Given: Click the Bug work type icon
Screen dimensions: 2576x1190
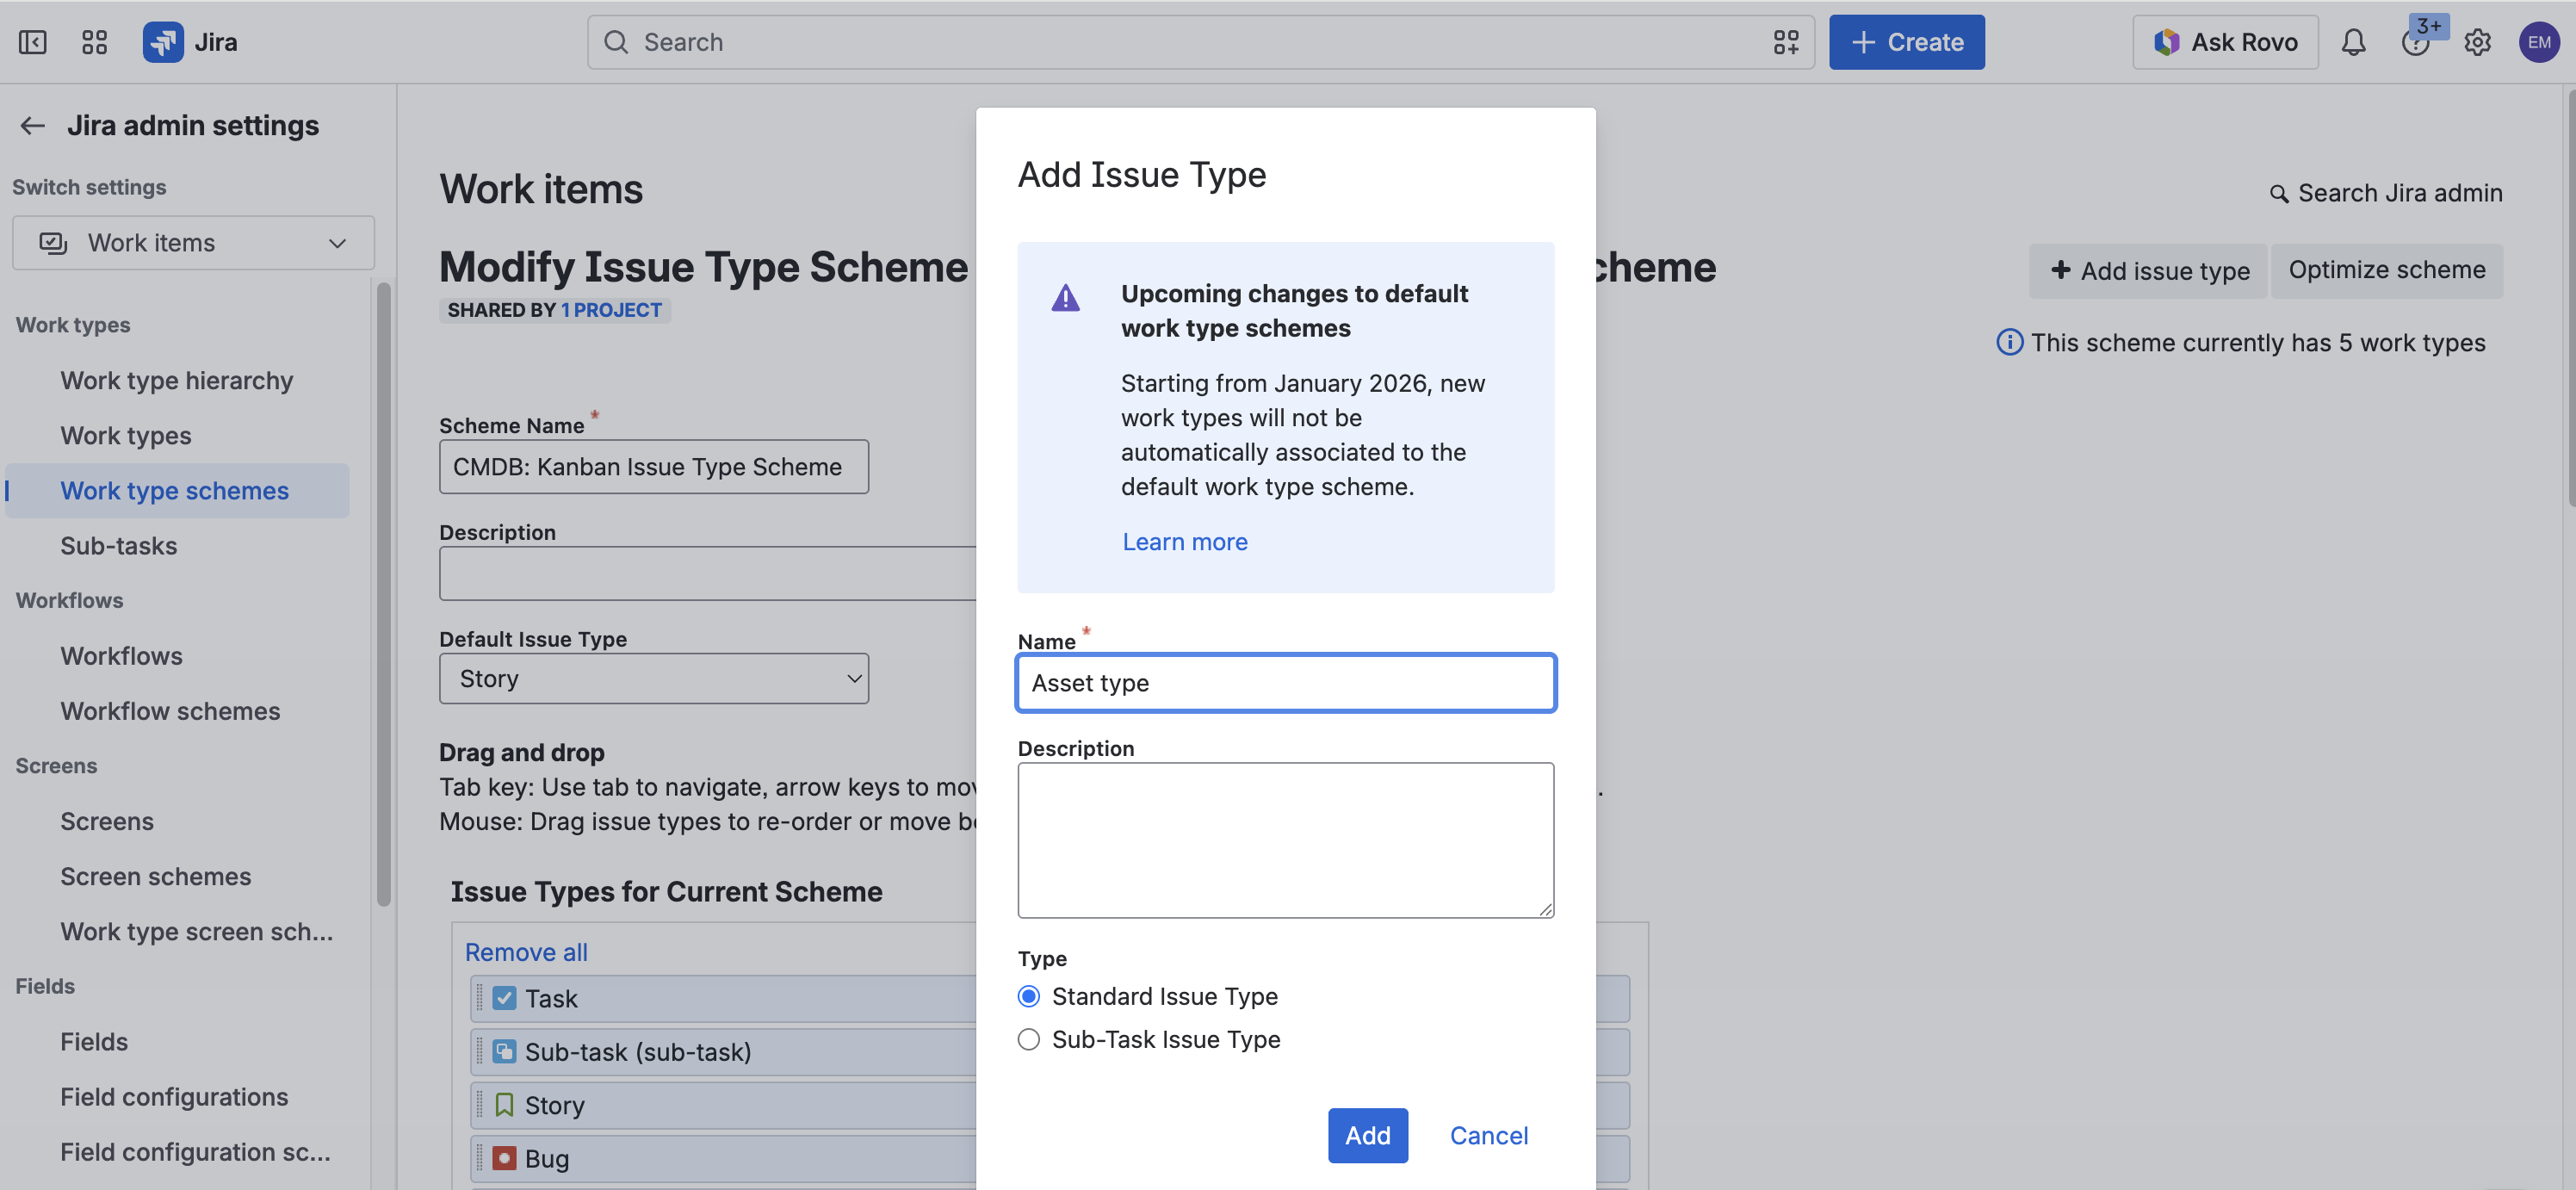Looking at the screenshot, I should click(x=504, y=1158).
